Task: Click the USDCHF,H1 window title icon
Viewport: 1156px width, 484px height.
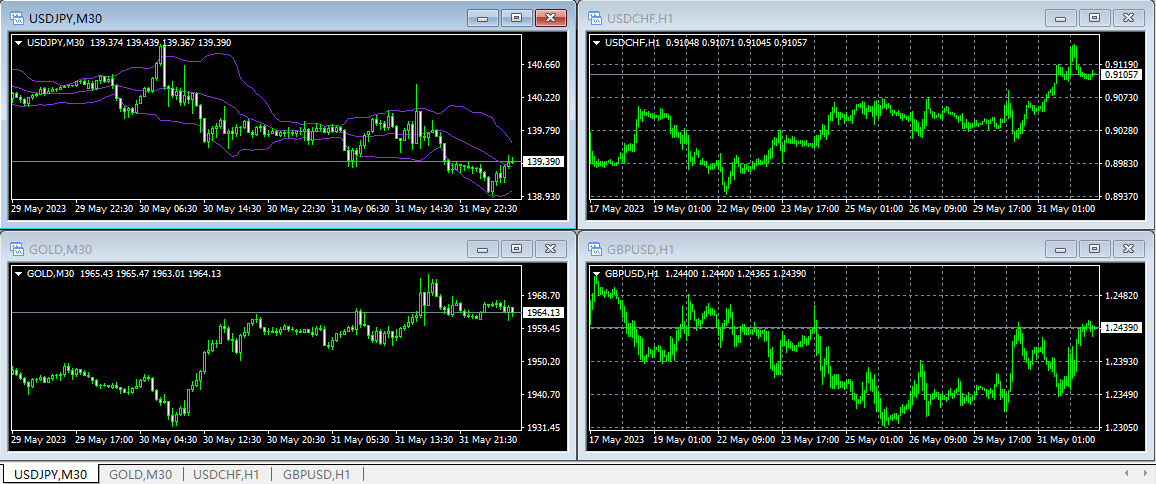Action: (595, 18)
